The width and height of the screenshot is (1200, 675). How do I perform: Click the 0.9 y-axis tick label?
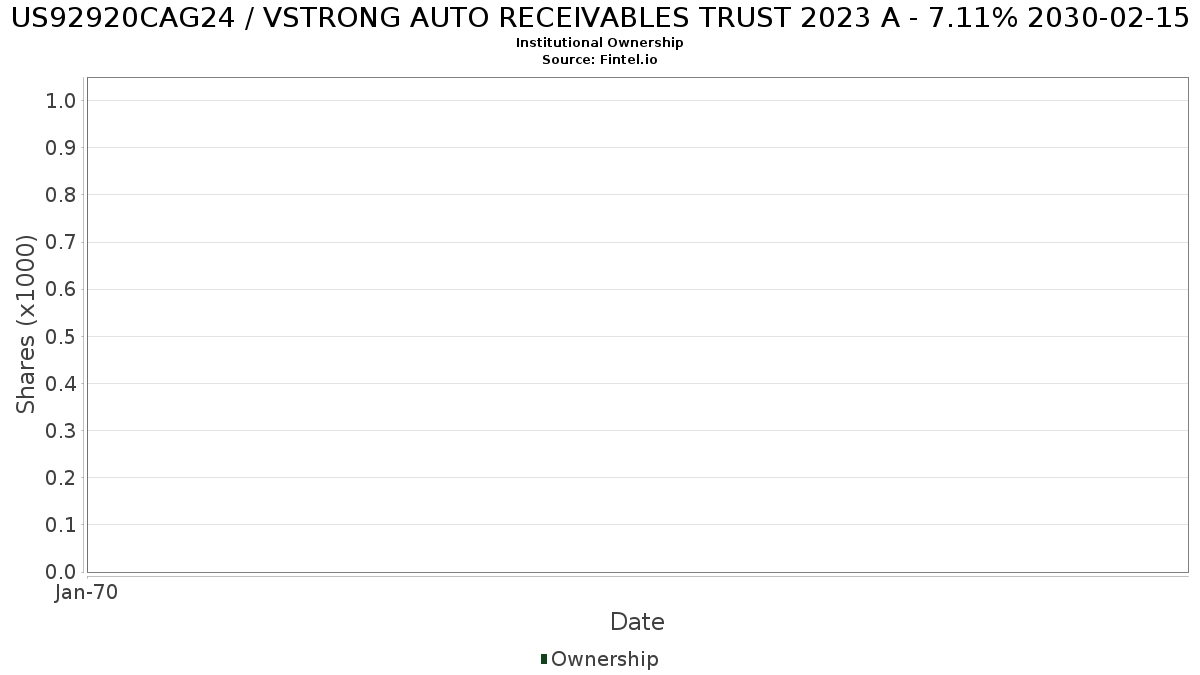[x=61, y=147]
